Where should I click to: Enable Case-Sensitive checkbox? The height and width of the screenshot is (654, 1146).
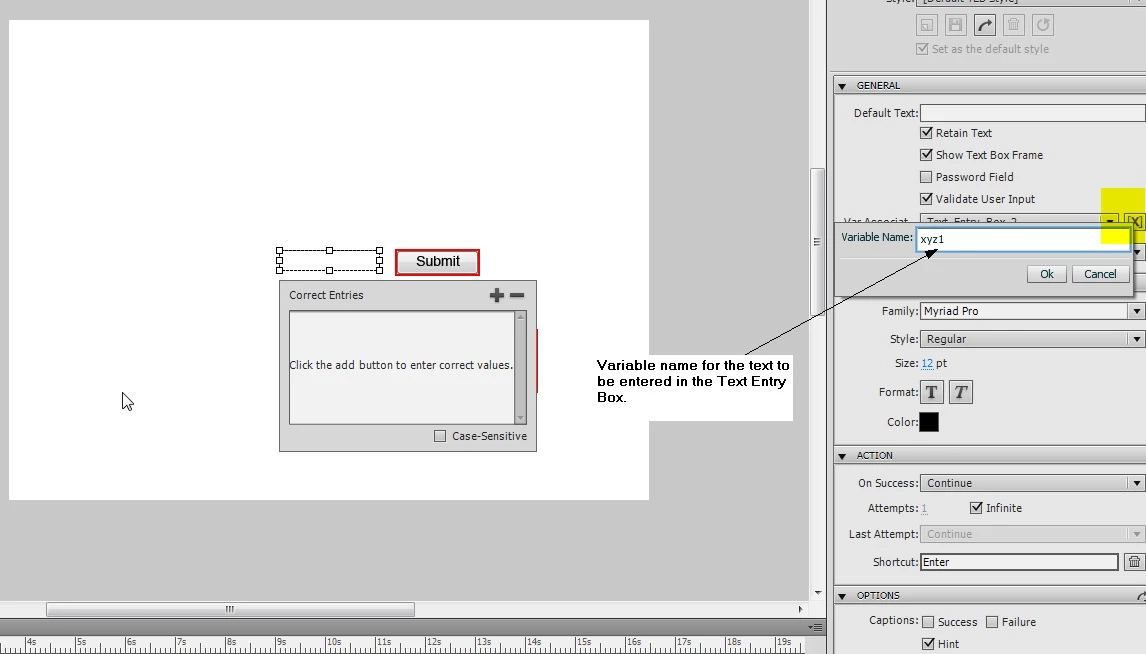[x=440, y=436]
